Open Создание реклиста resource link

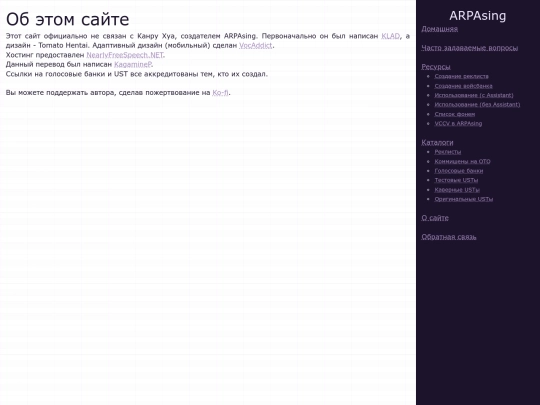[461, 76]
